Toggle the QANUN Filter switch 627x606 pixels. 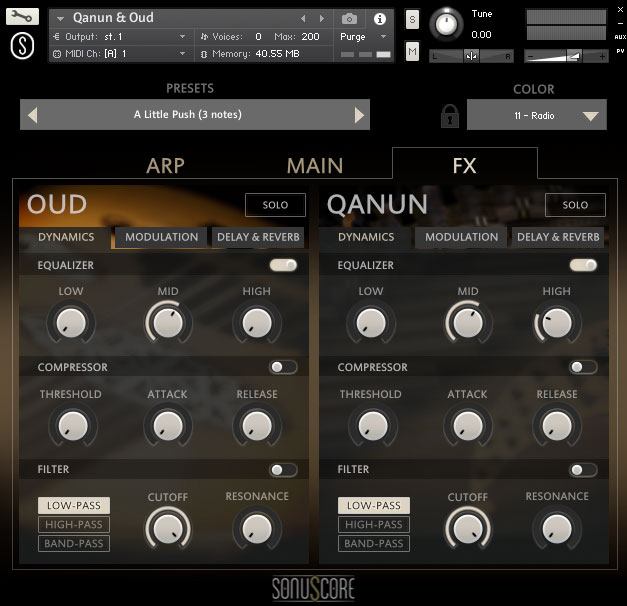tap(583, 470)
